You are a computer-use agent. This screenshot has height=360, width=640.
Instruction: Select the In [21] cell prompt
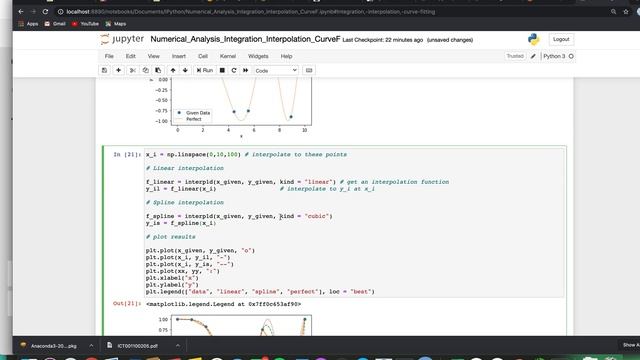coord(127,154)
